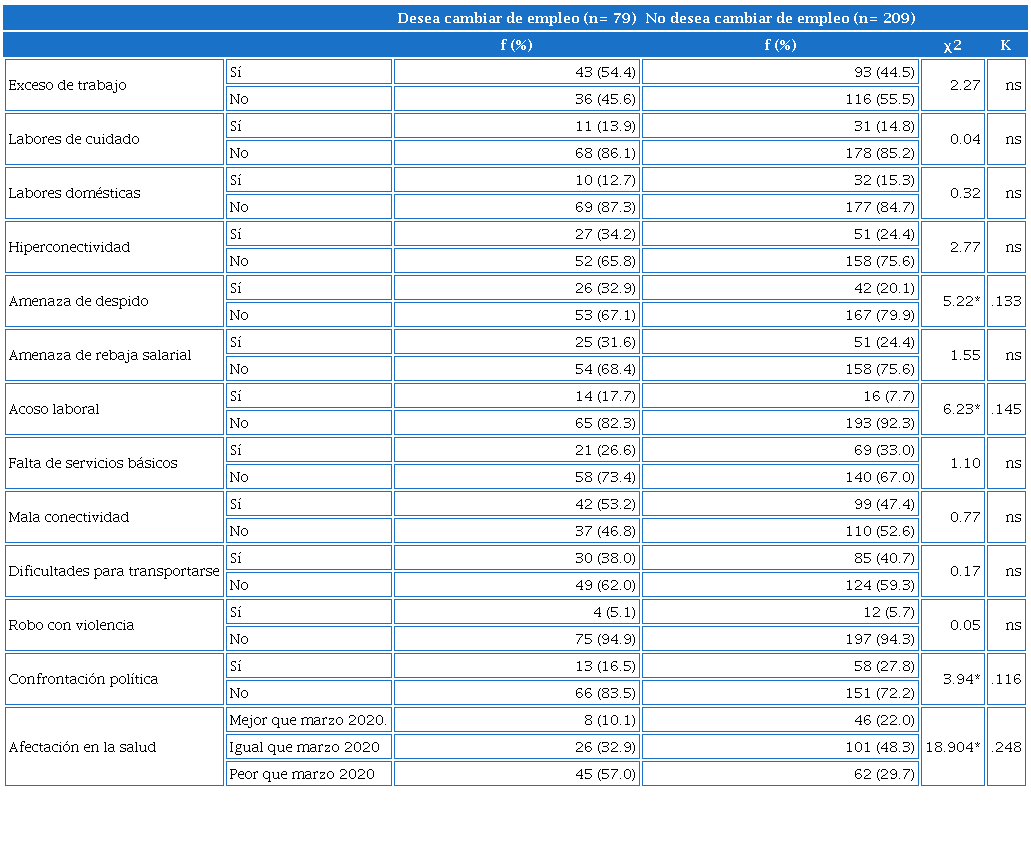
Task: Click the 'Desea cambiar de empleo (n= 79)' header
Action: [516, 18]
